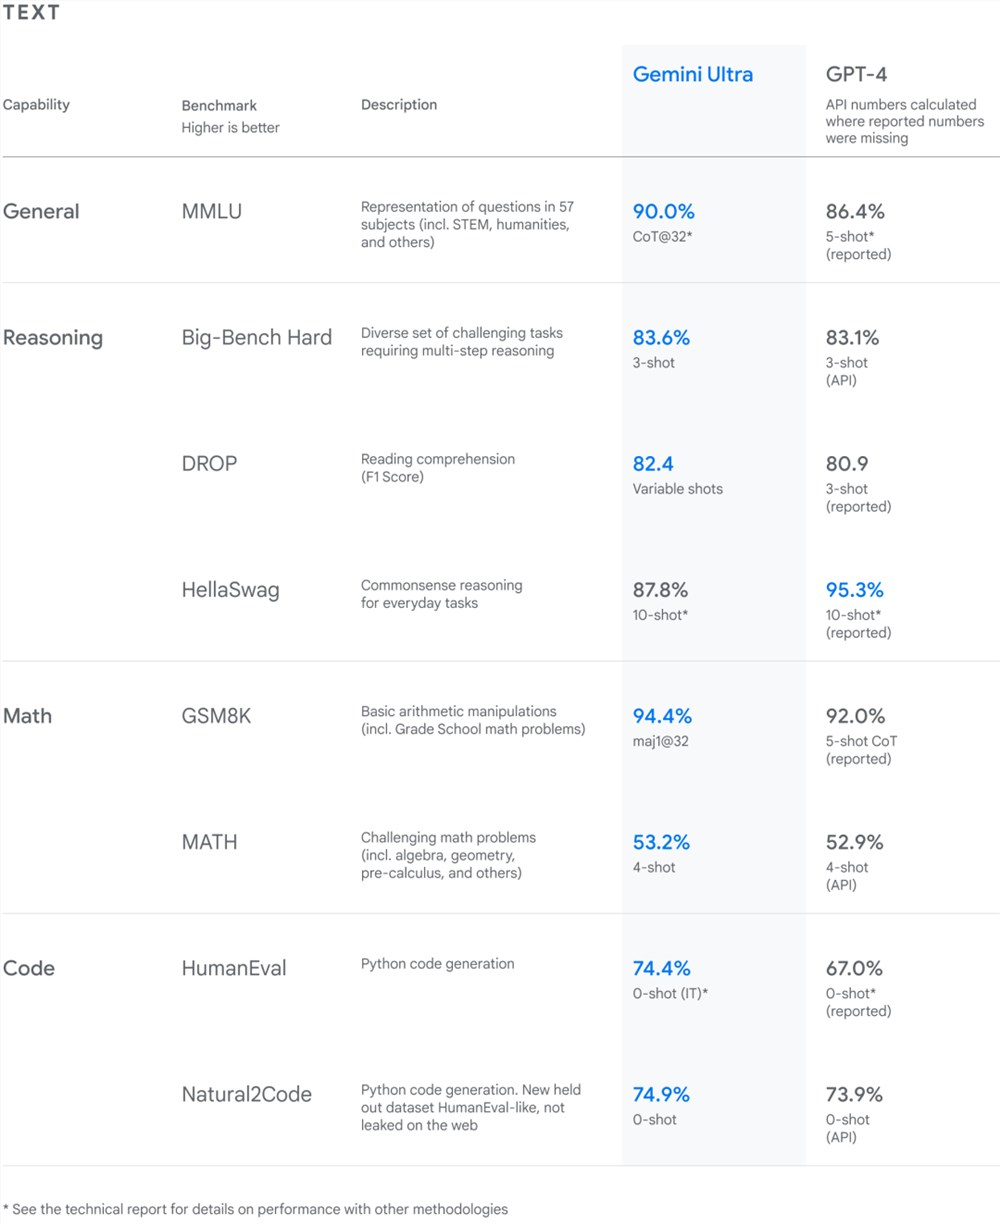Click the TEXT section title

point(31,13)
